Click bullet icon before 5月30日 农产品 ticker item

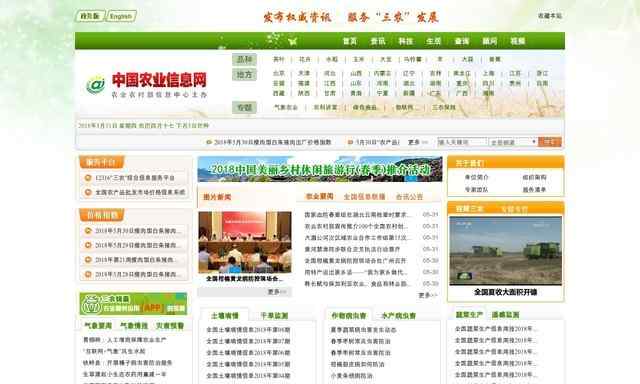click(350, 142)
